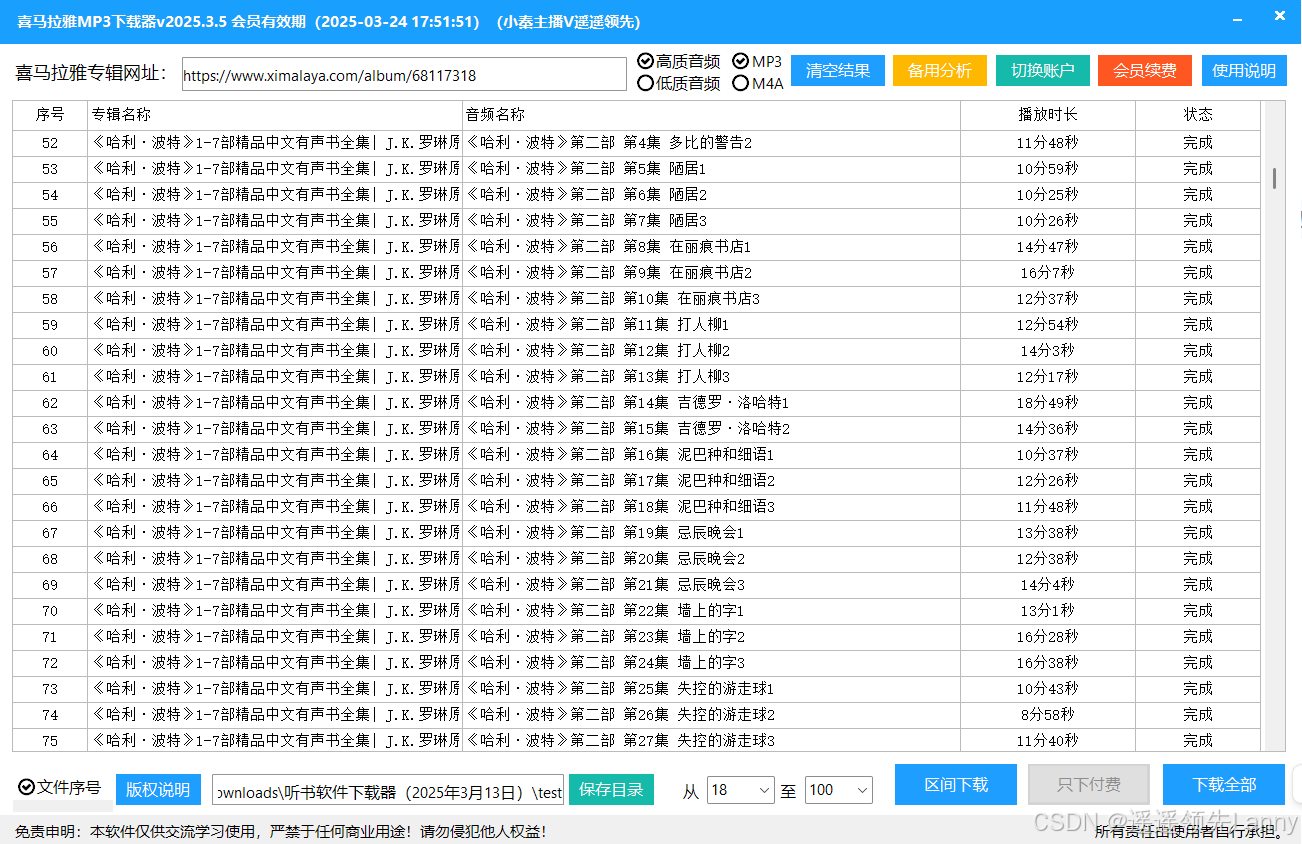The height and width of the screenshot is (844, 1302).
Task: Select row 第25集 失控的游走球1
Action: pos(637,689)
